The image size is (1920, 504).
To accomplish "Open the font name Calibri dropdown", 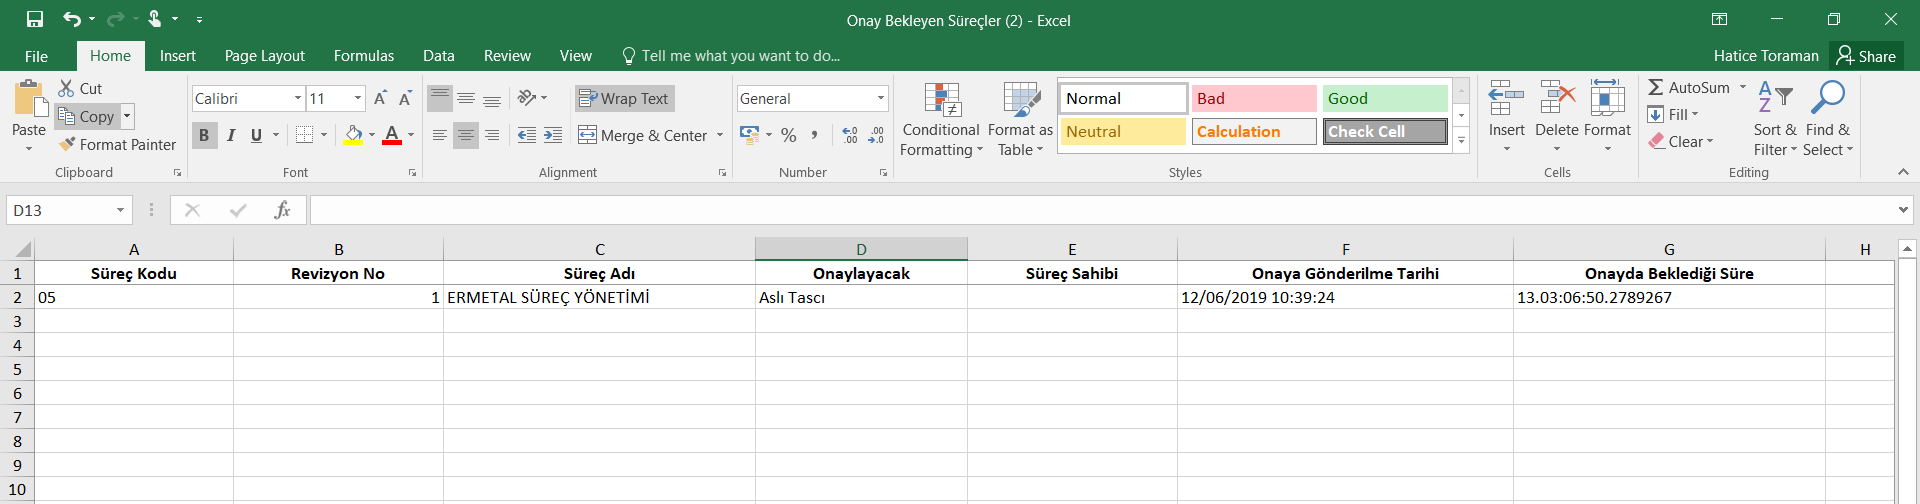I will coord(298,98).
